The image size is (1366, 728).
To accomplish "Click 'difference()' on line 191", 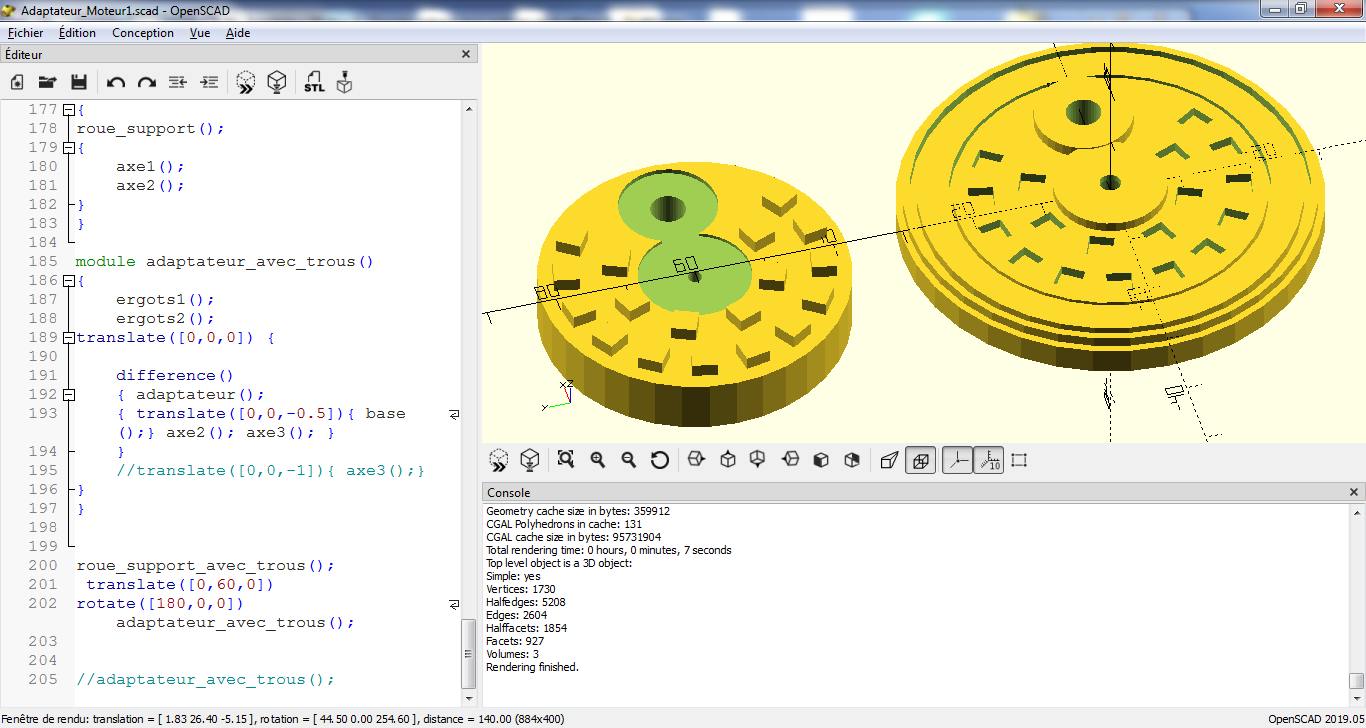I will [x=175, y=376].
